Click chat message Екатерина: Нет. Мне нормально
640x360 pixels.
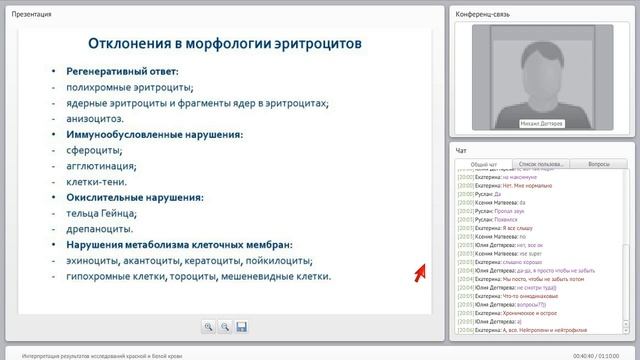[504, 186]
